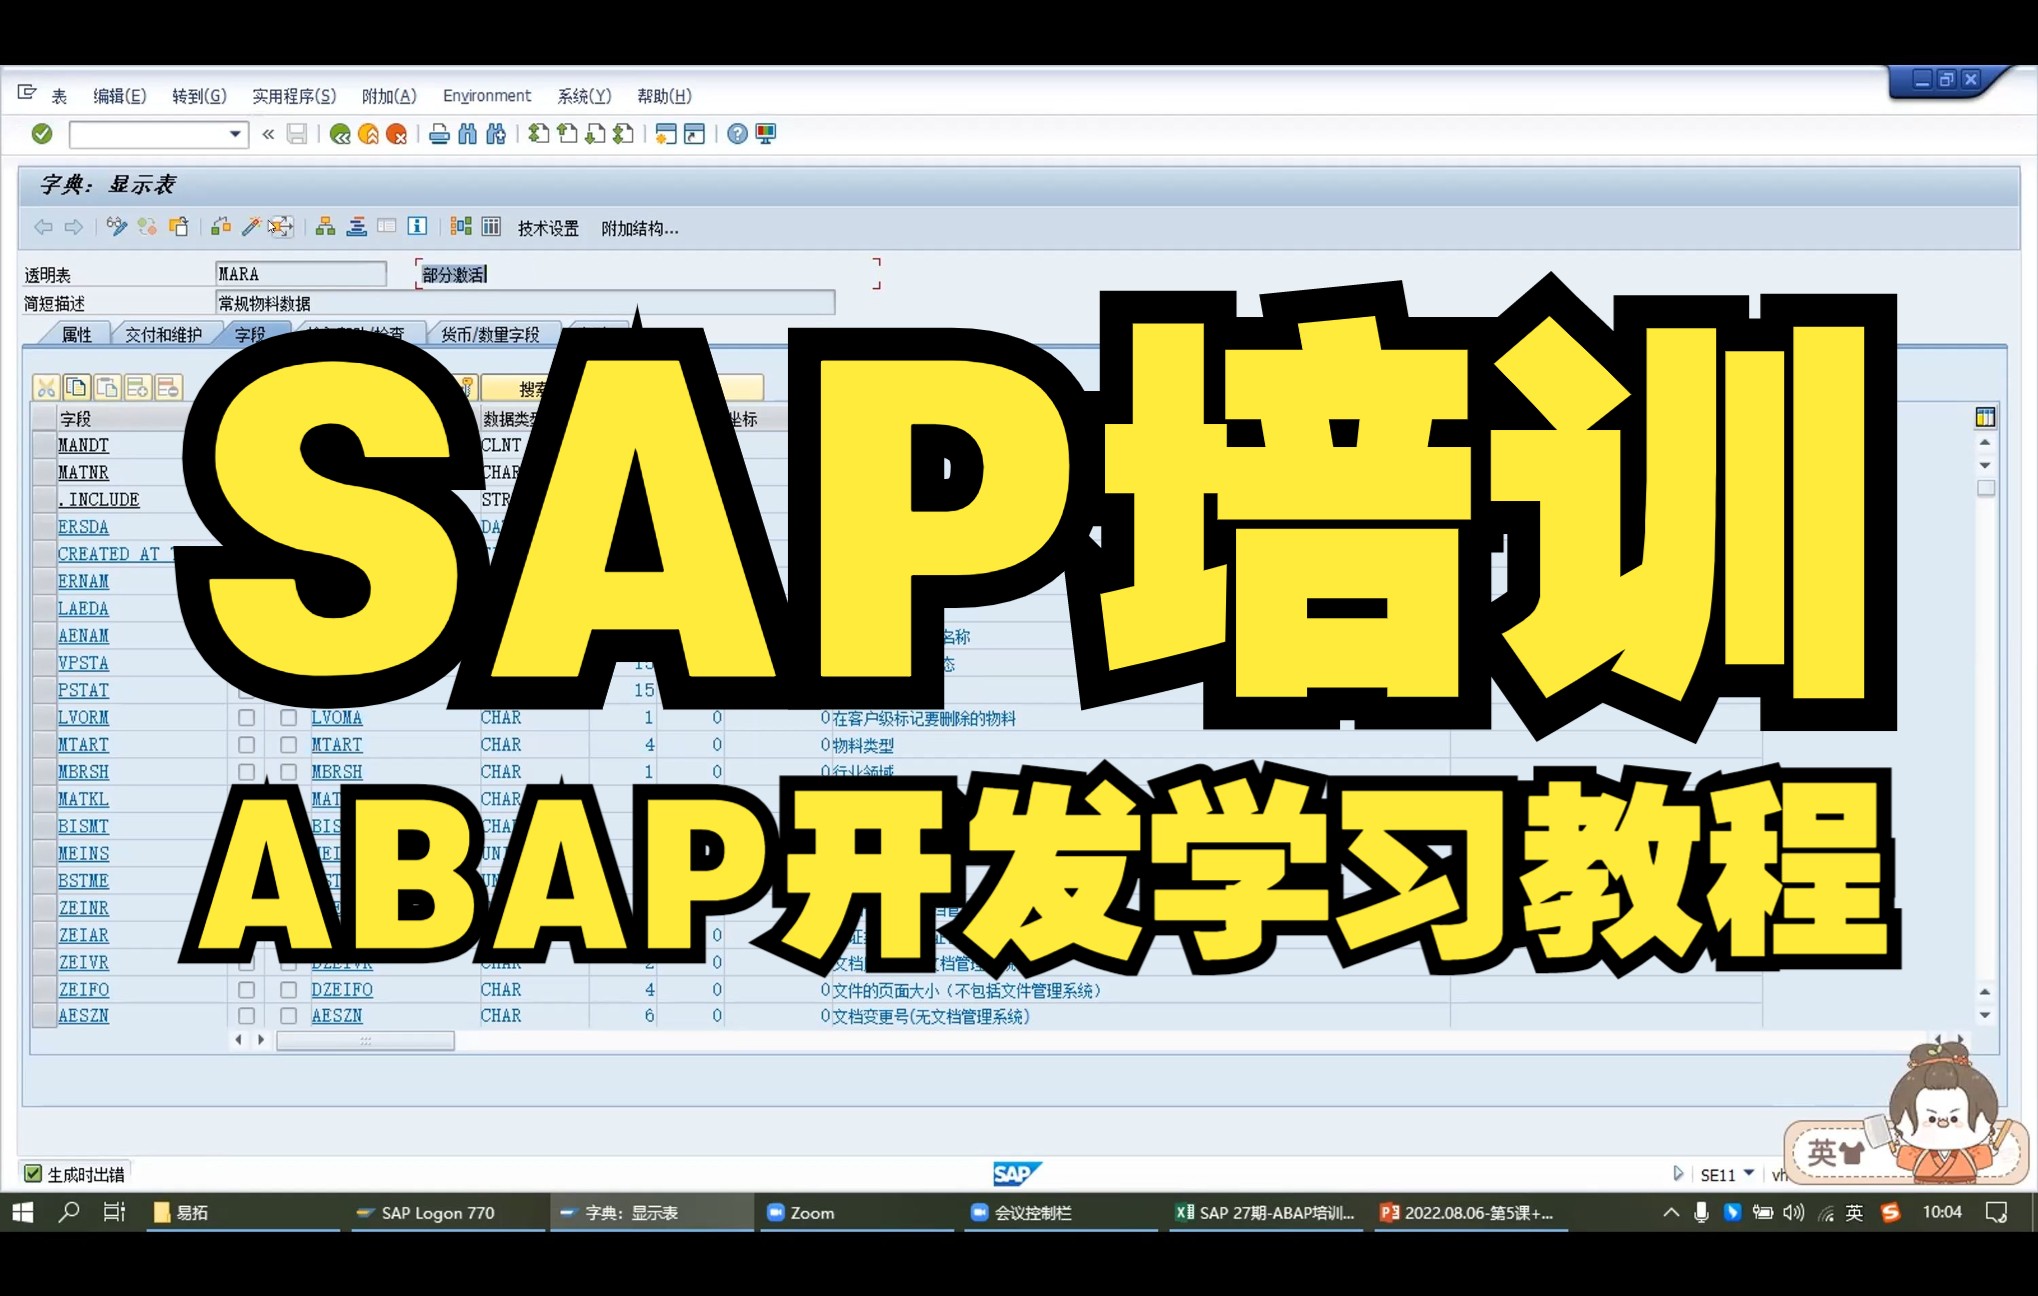Click the blue information icon
This screenshot has height=1296, width=2038.
point(417,227)
